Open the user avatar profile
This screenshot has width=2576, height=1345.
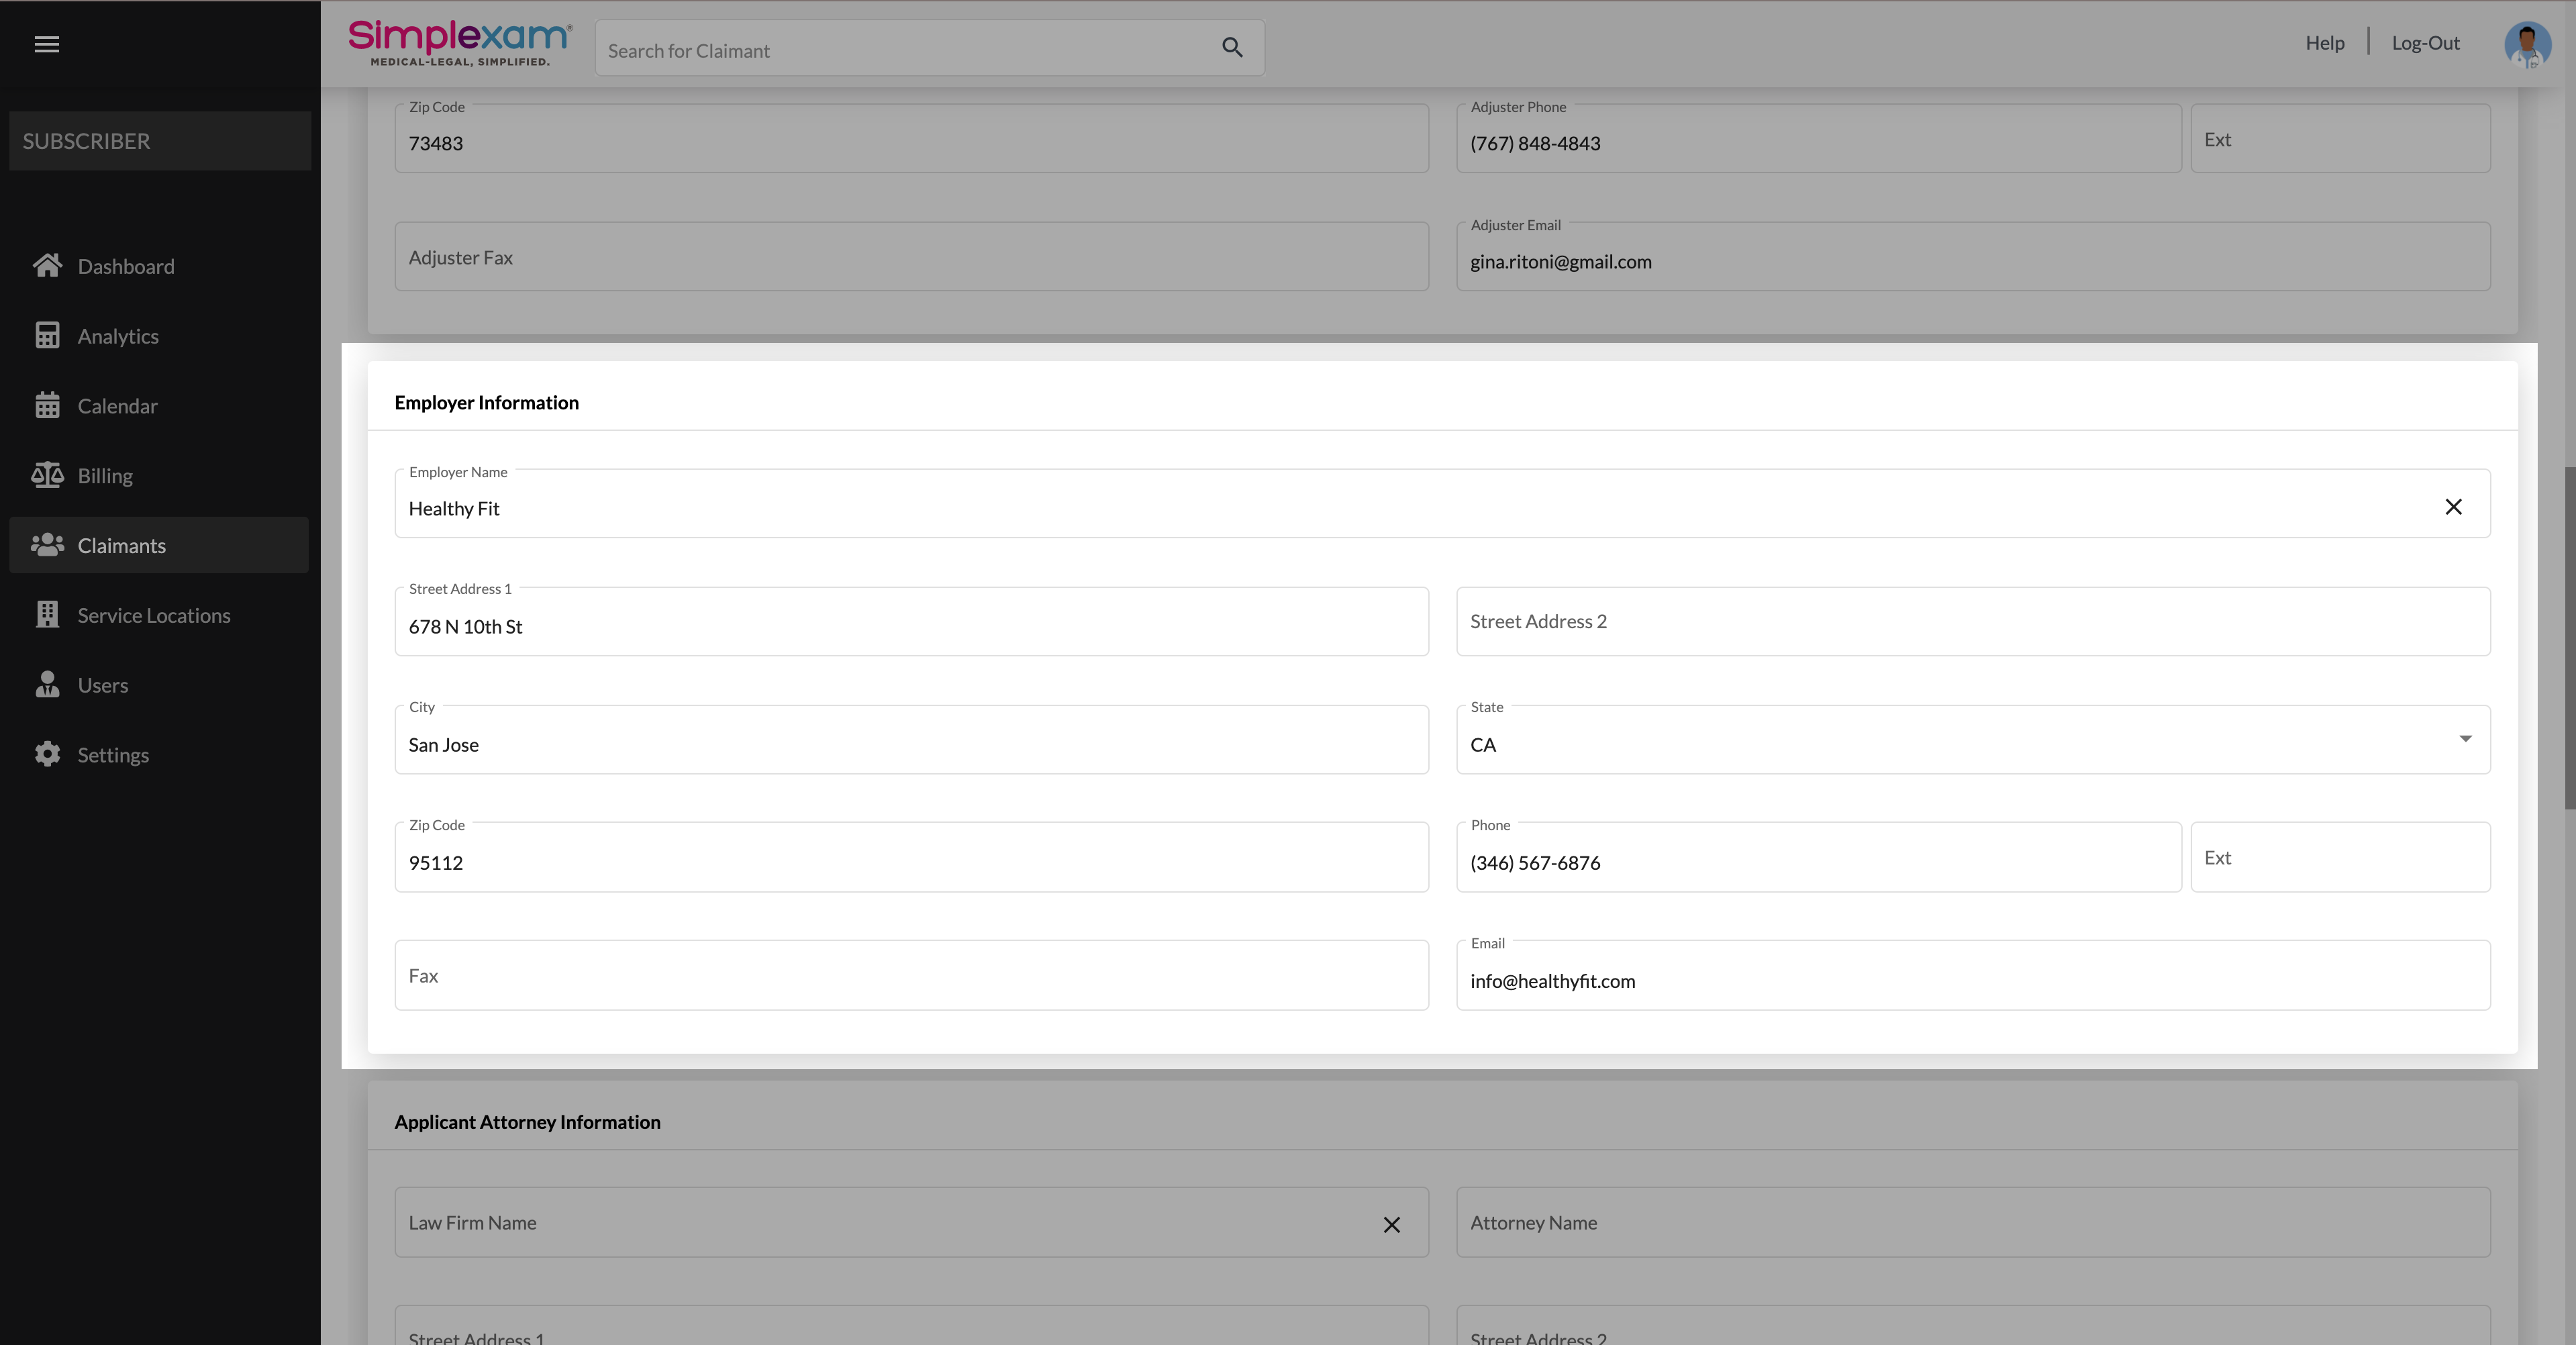coord(2526,44)
